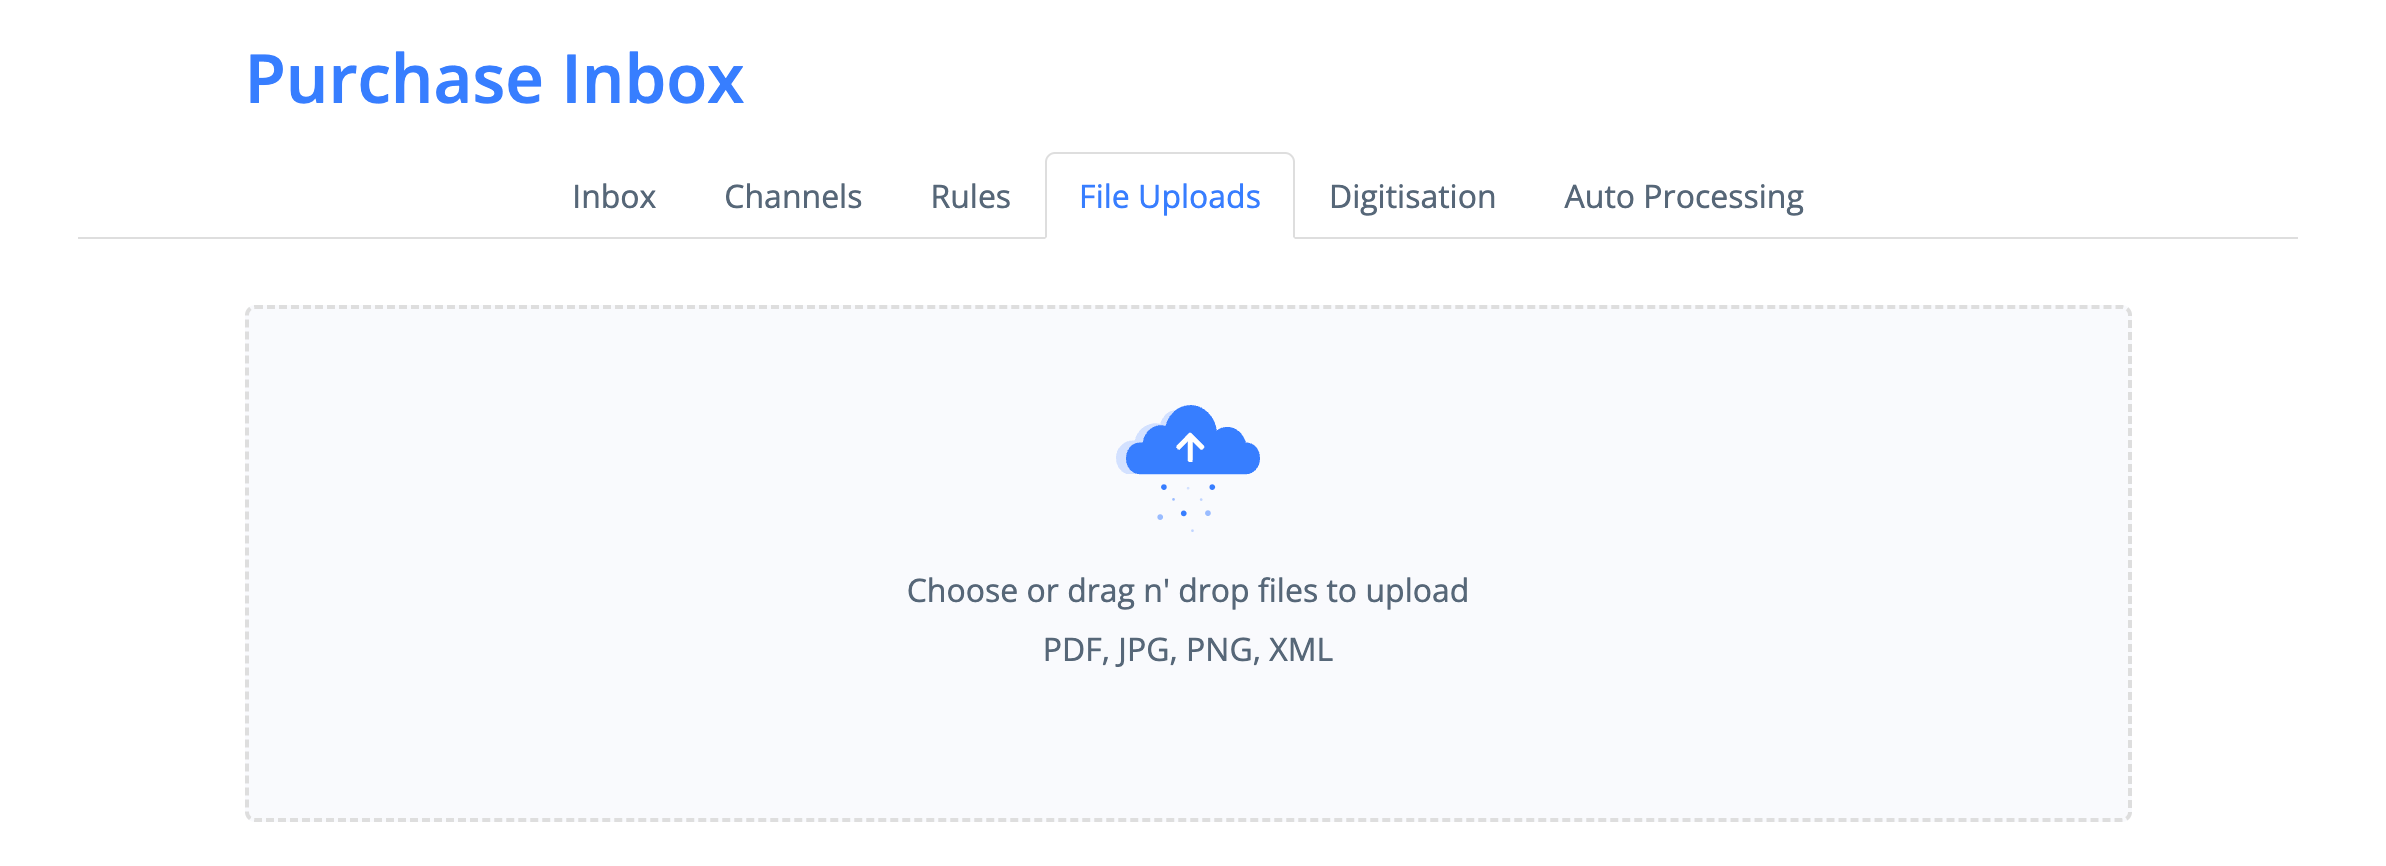The height and width of the screenshot is (866, 2386).
Task: Click the active File Uploads tab
Action: (x=1169, y=197)
